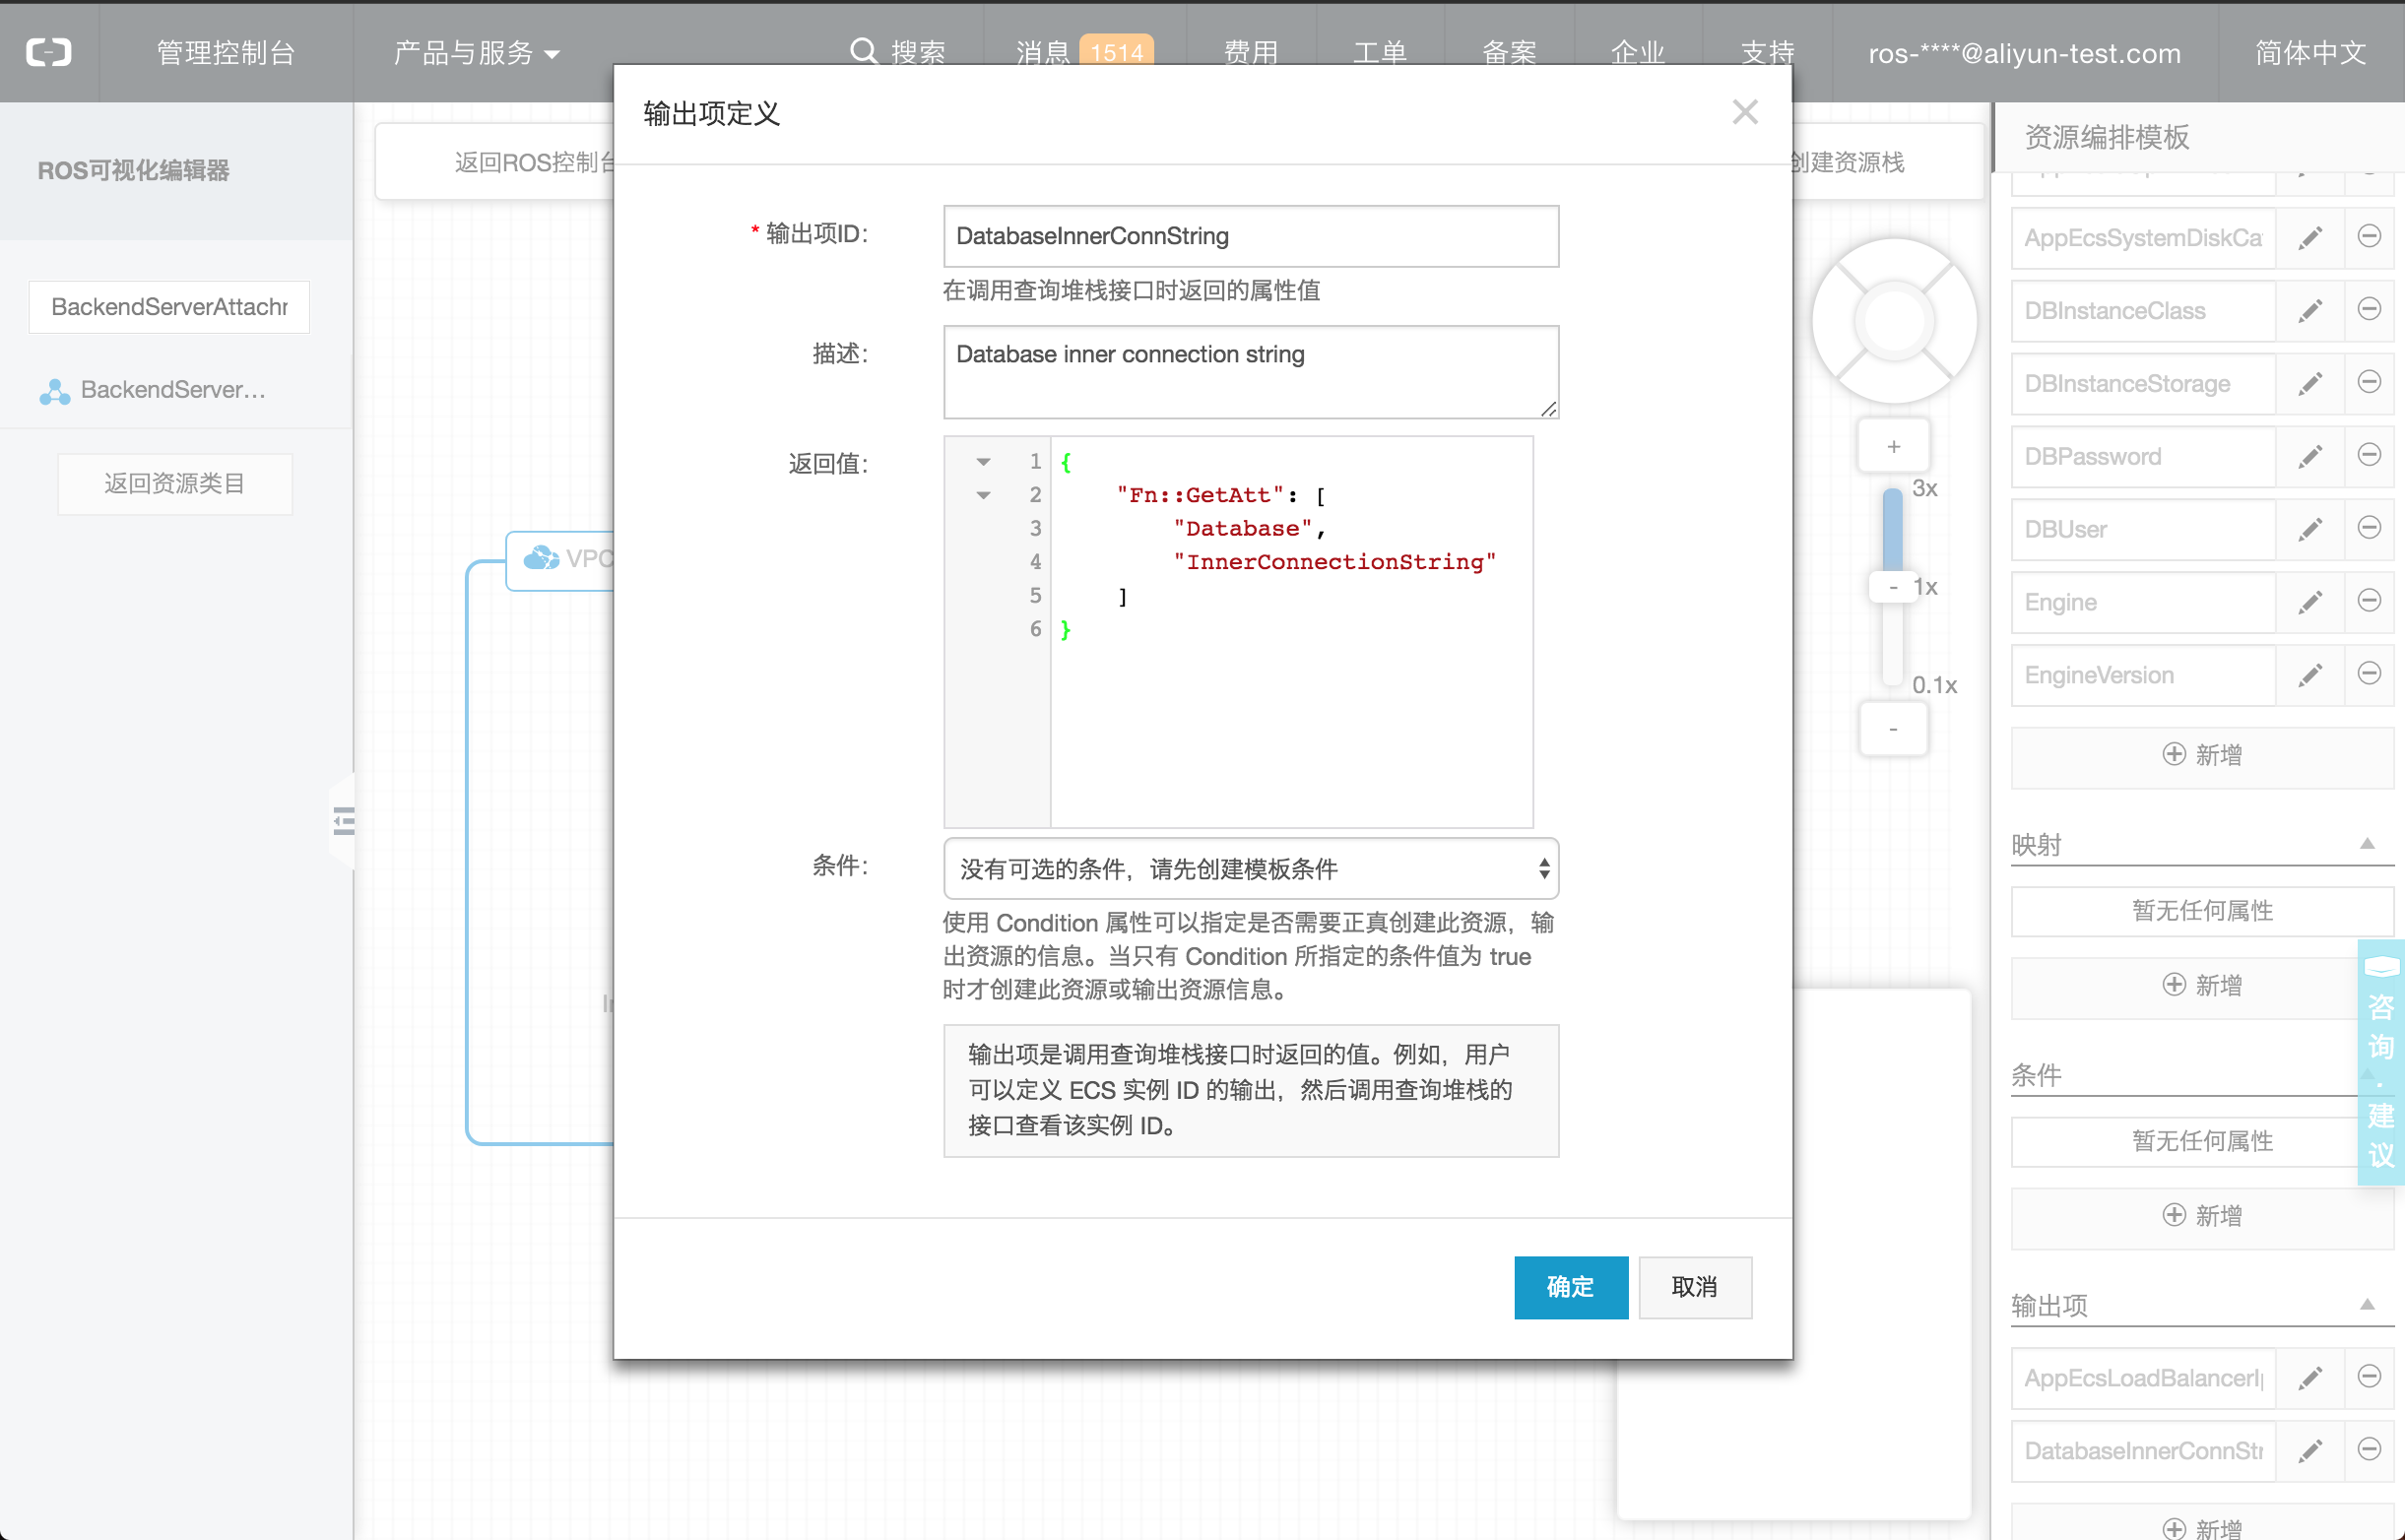The width and height of the screenshot is (2405, 1540).
Task: Click the 输出项ID input field
Action: [1250, 236]
